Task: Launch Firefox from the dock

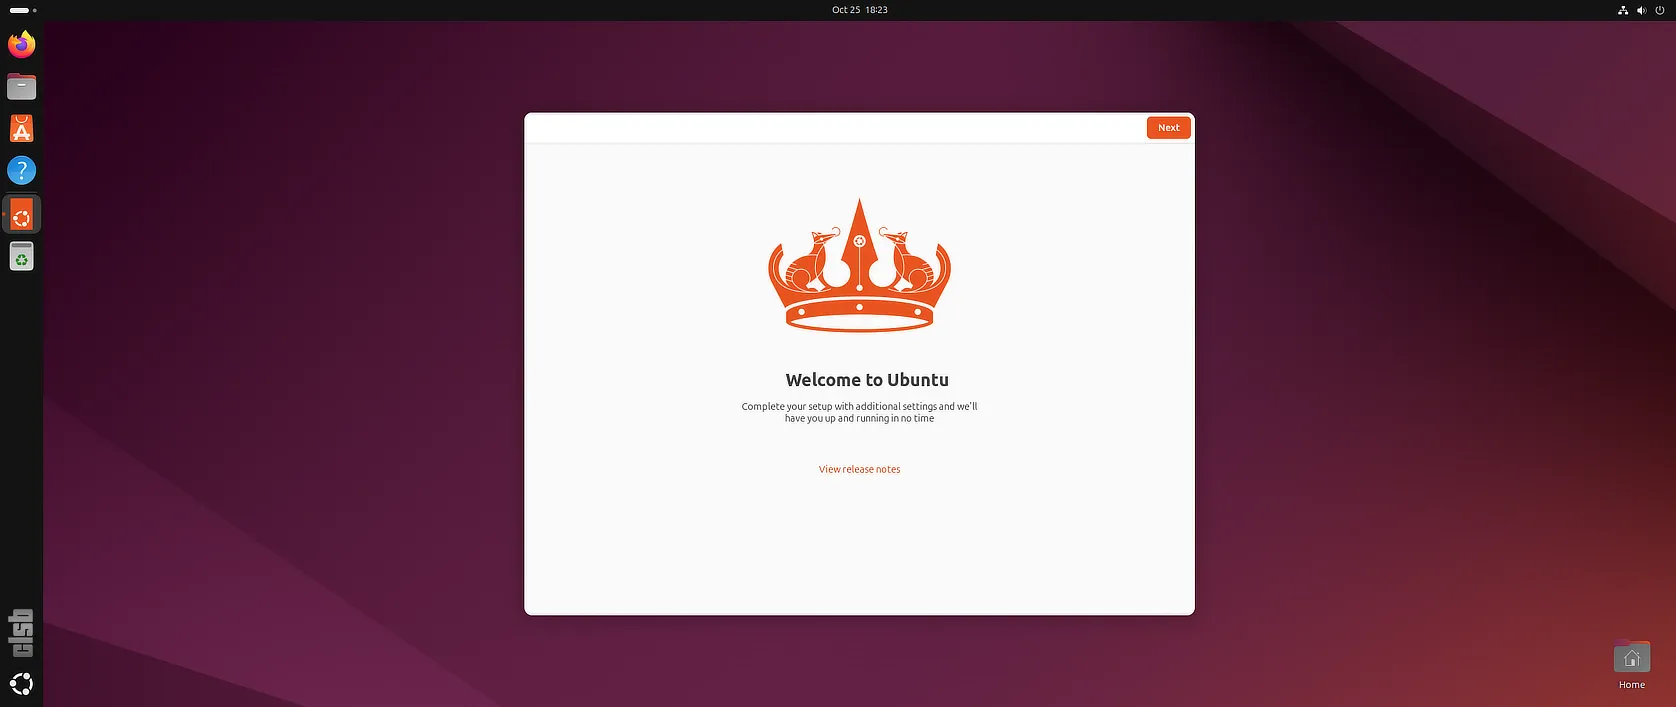Action: click(x=21, y=44)
